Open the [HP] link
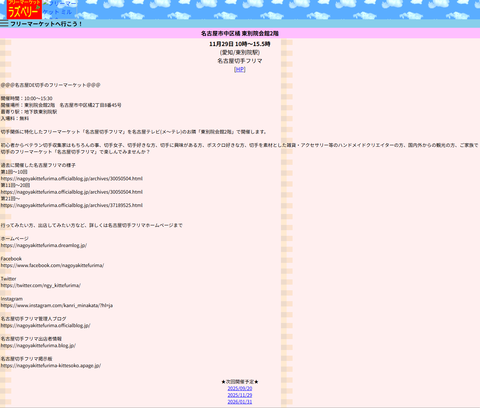Screen dimensions: 480x408 (x=240, y=69)
